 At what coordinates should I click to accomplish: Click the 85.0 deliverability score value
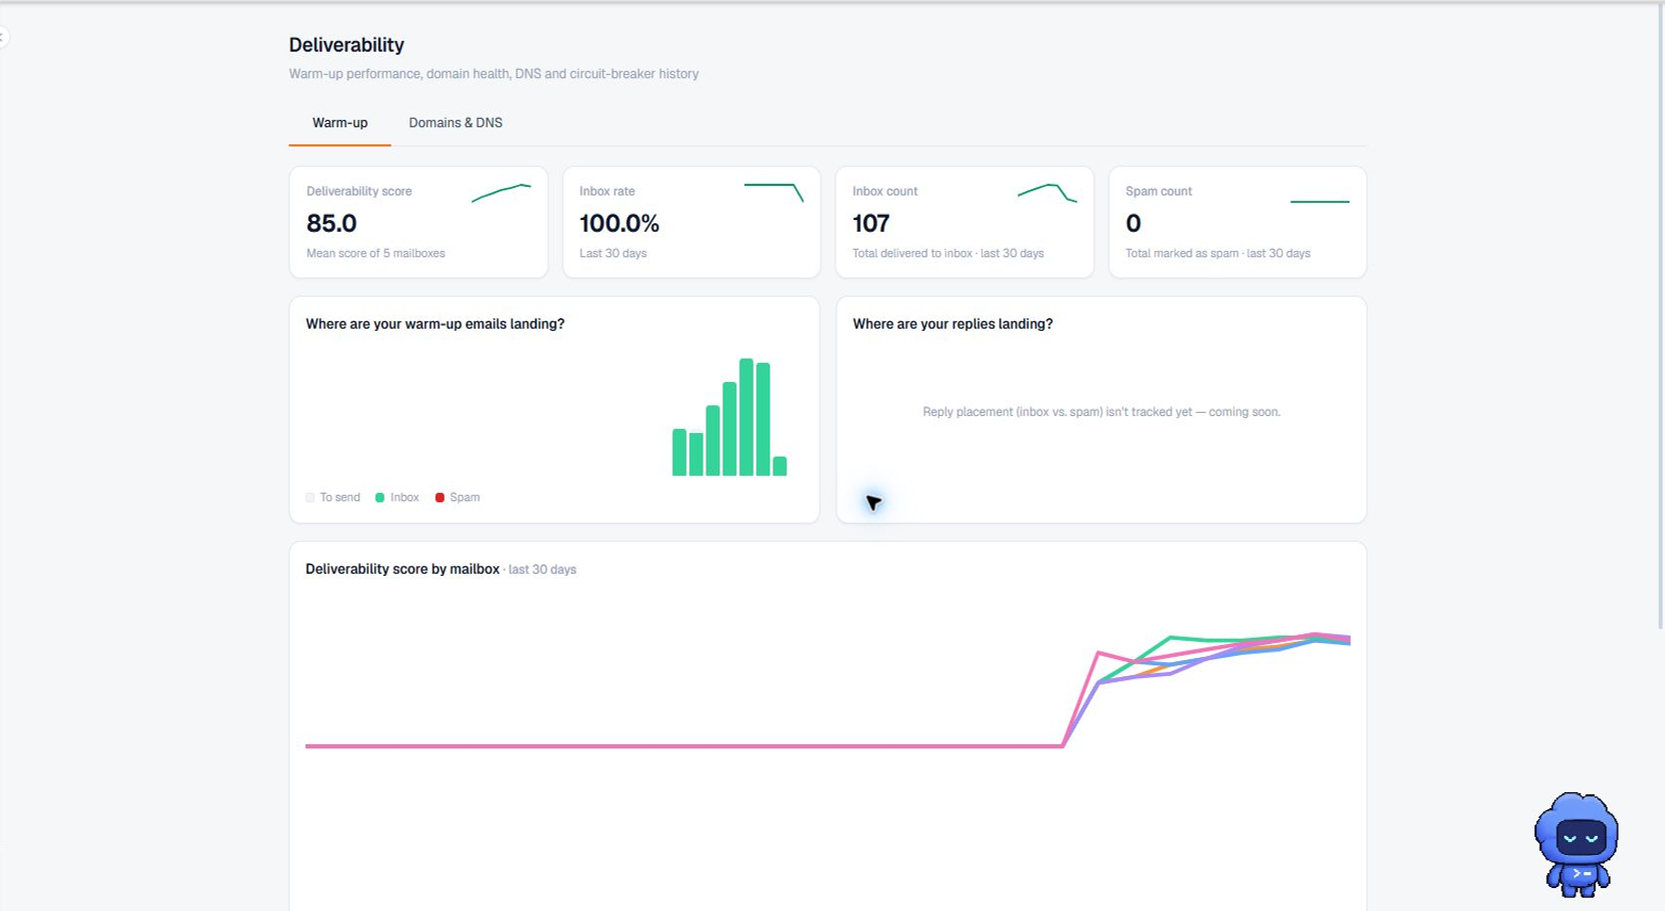331,223
